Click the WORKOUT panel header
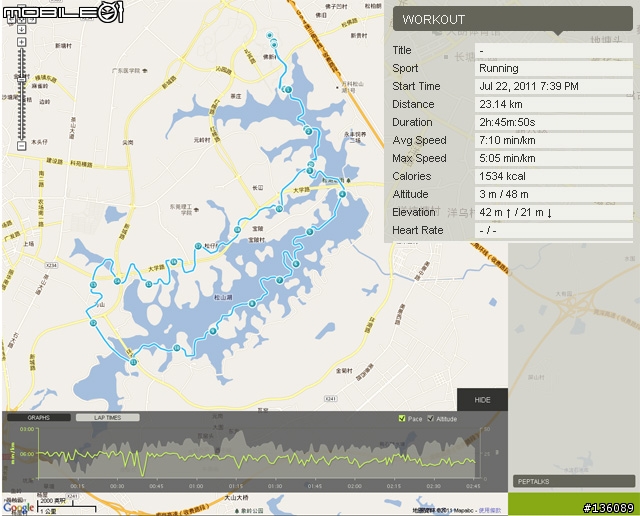Image resolution: width=640 pixels, height=516 pixels. point(513,19)
